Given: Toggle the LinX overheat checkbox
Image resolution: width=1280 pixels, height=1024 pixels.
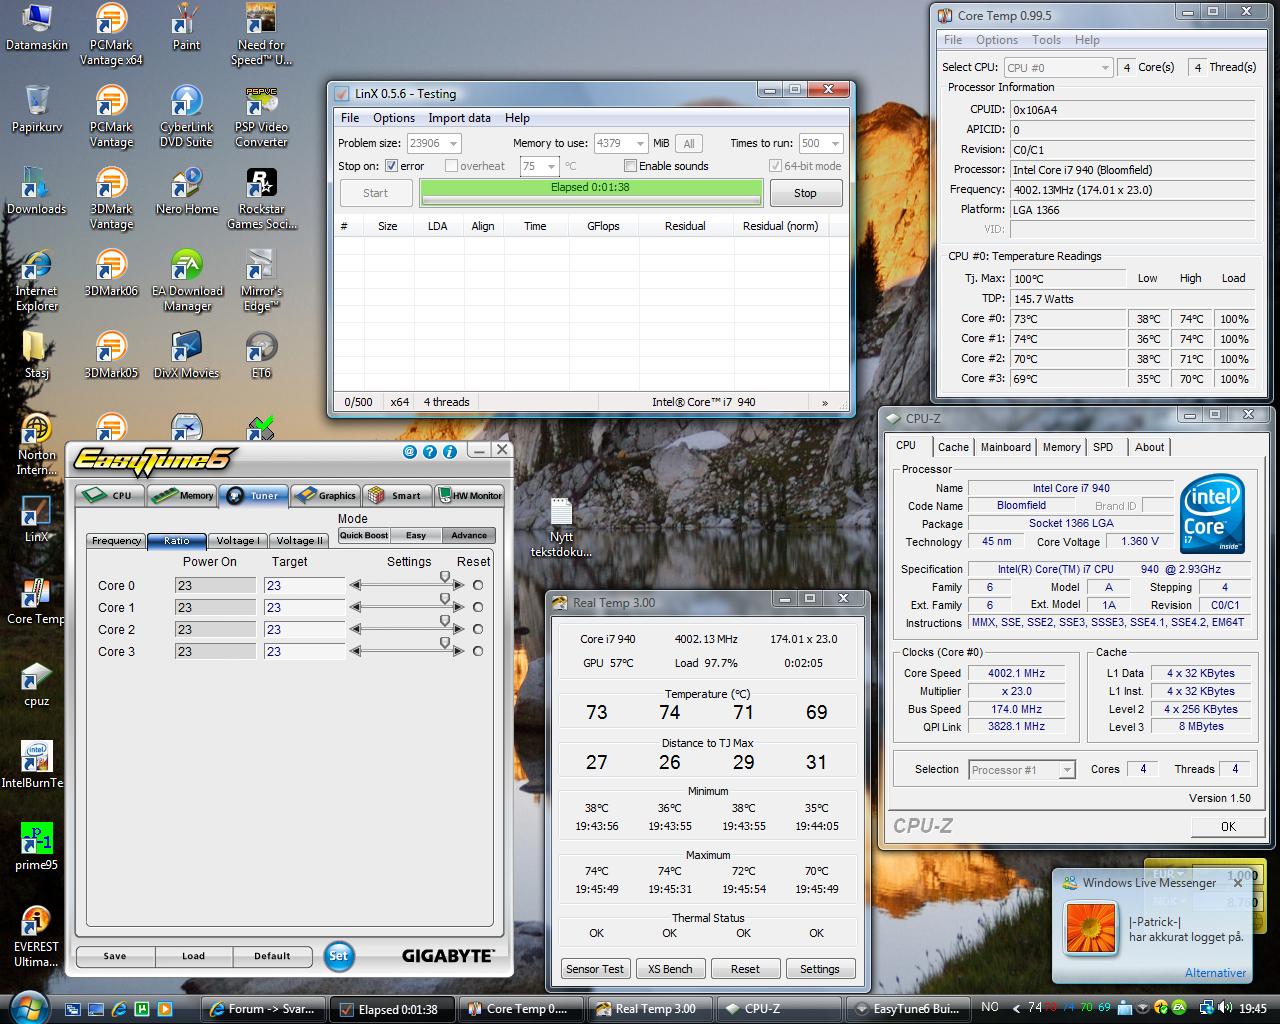Looking at the screenshot, I should (x=451, y=166).
